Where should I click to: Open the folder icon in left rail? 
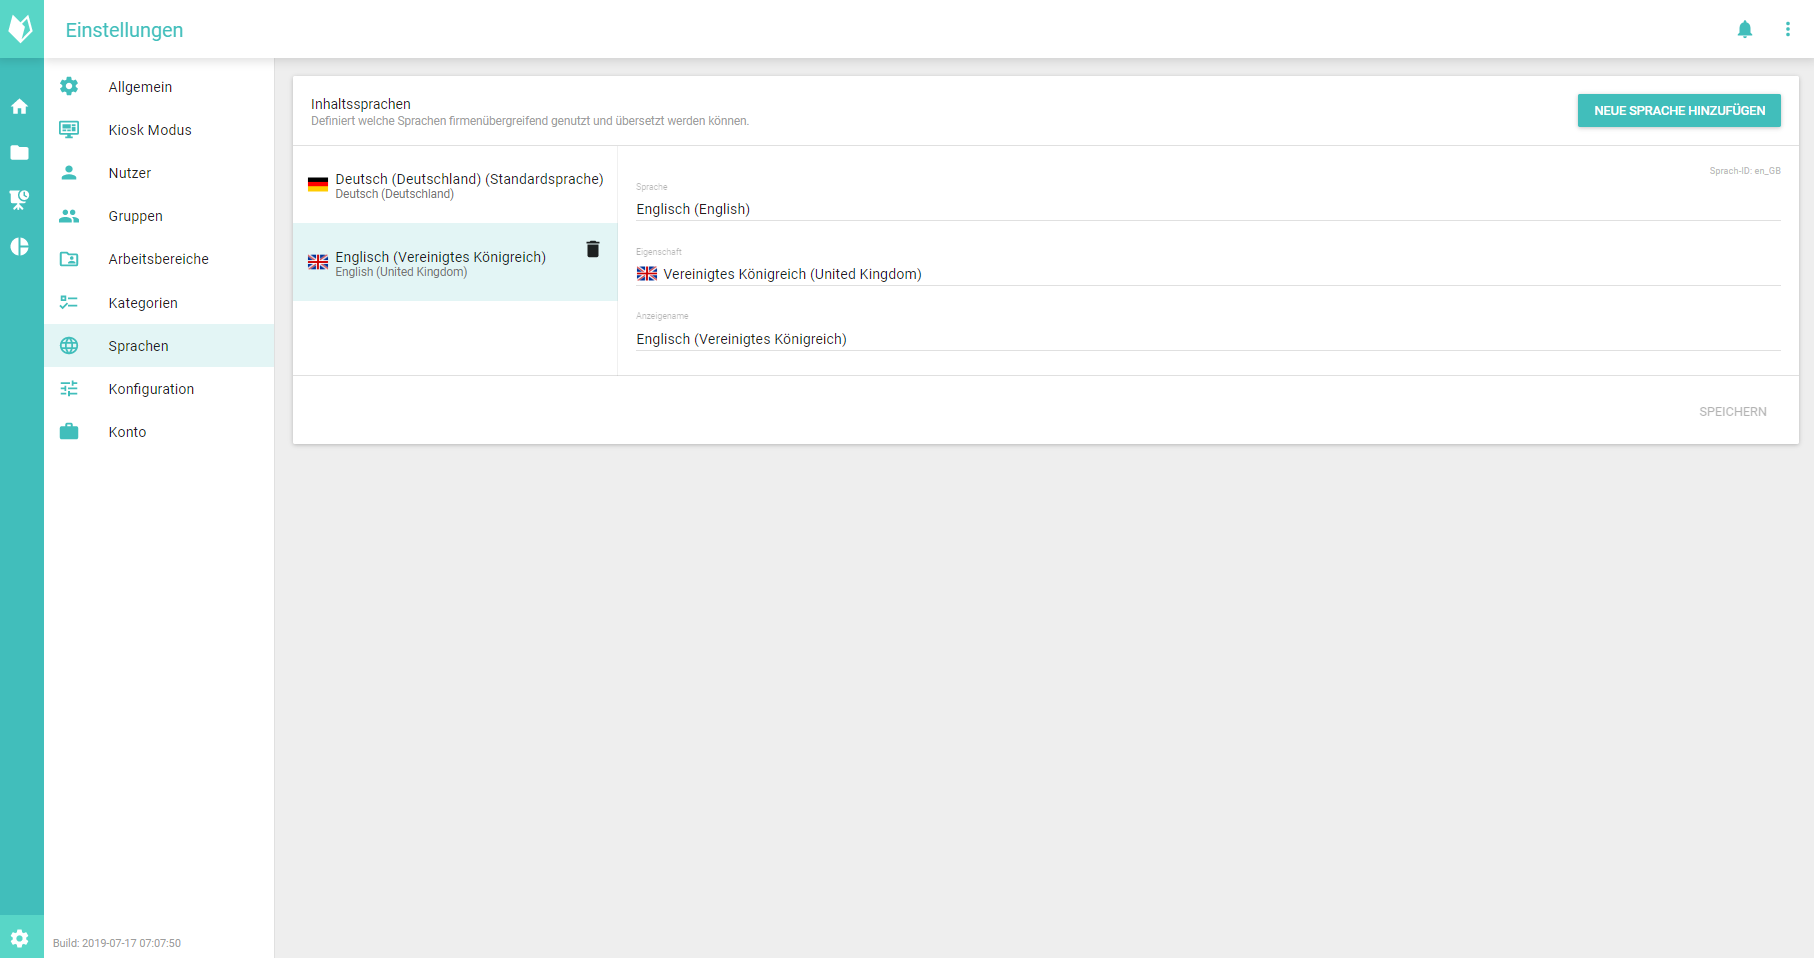pyautogui.click(x=20, y=153)
